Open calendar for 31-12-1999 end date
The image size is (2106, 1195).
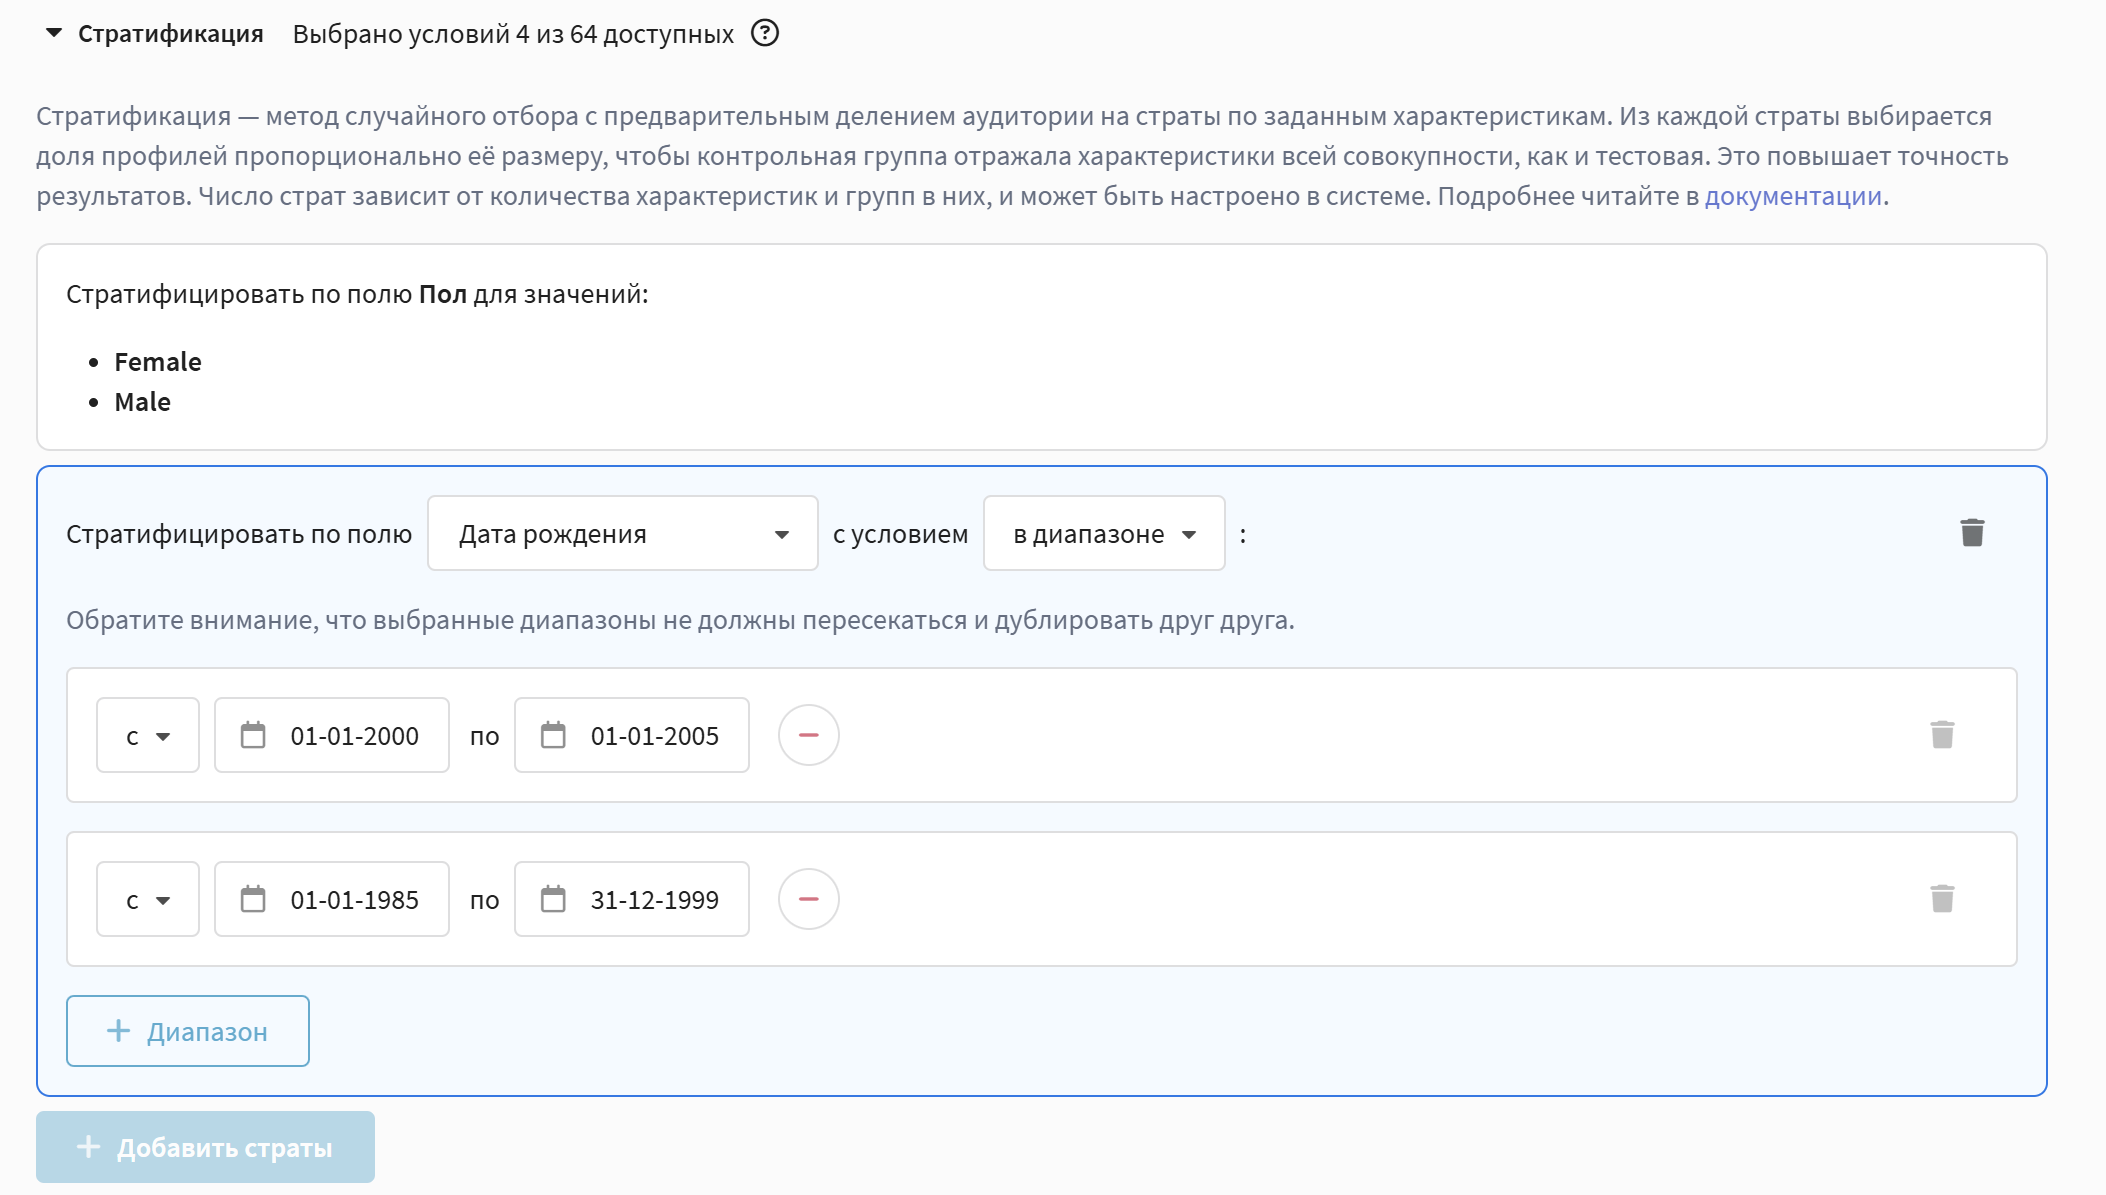pyautogui.click(x=553, y=900)
